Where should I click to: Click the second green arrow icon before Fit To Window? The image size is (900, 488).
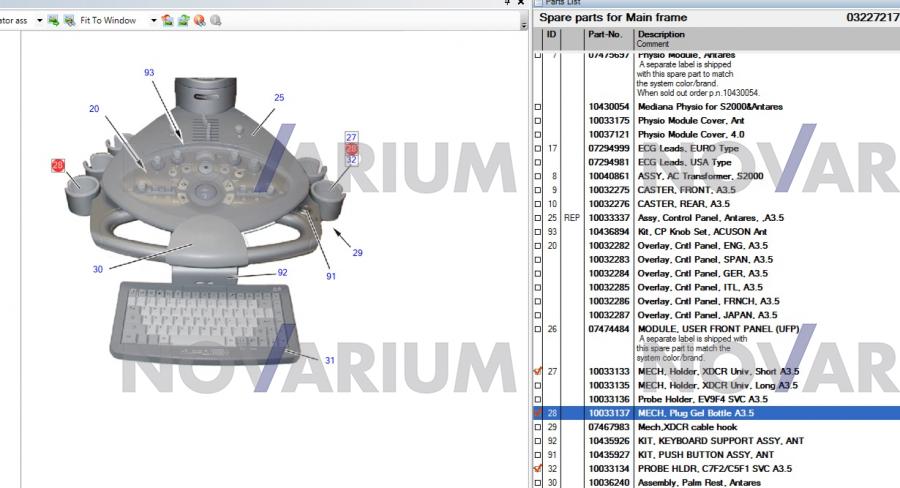click(x=68, y=20)
